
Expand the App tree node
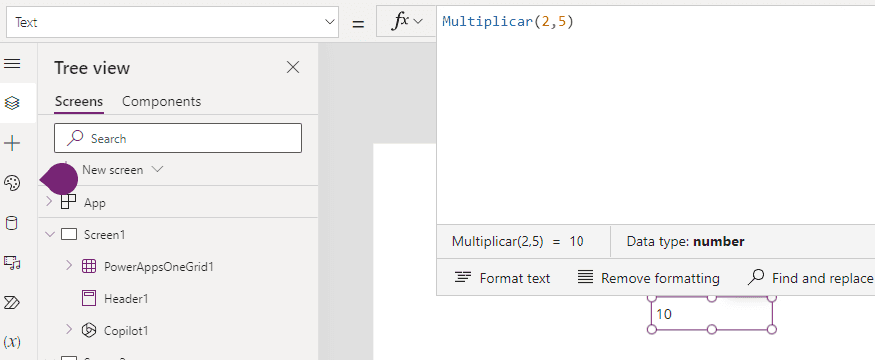pos(49,202)
